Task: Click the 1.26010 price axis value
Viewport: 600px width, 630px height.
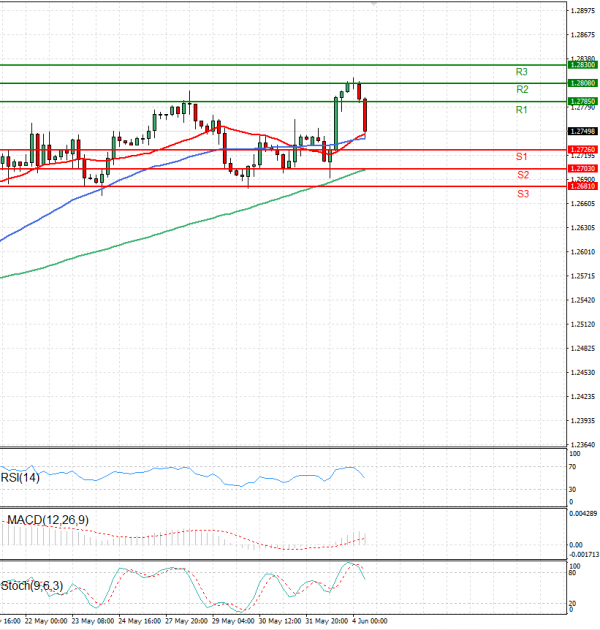Action: point(583,252)
